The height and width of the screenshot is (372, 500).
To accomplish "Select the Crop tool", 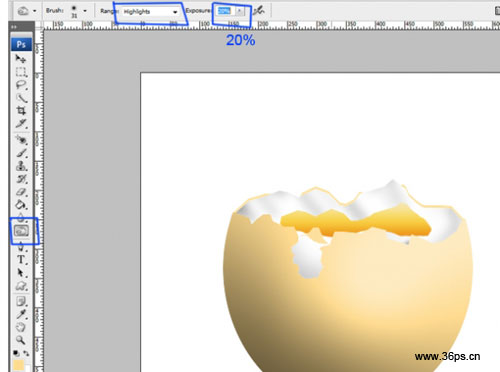I will [x=21, y=110].
